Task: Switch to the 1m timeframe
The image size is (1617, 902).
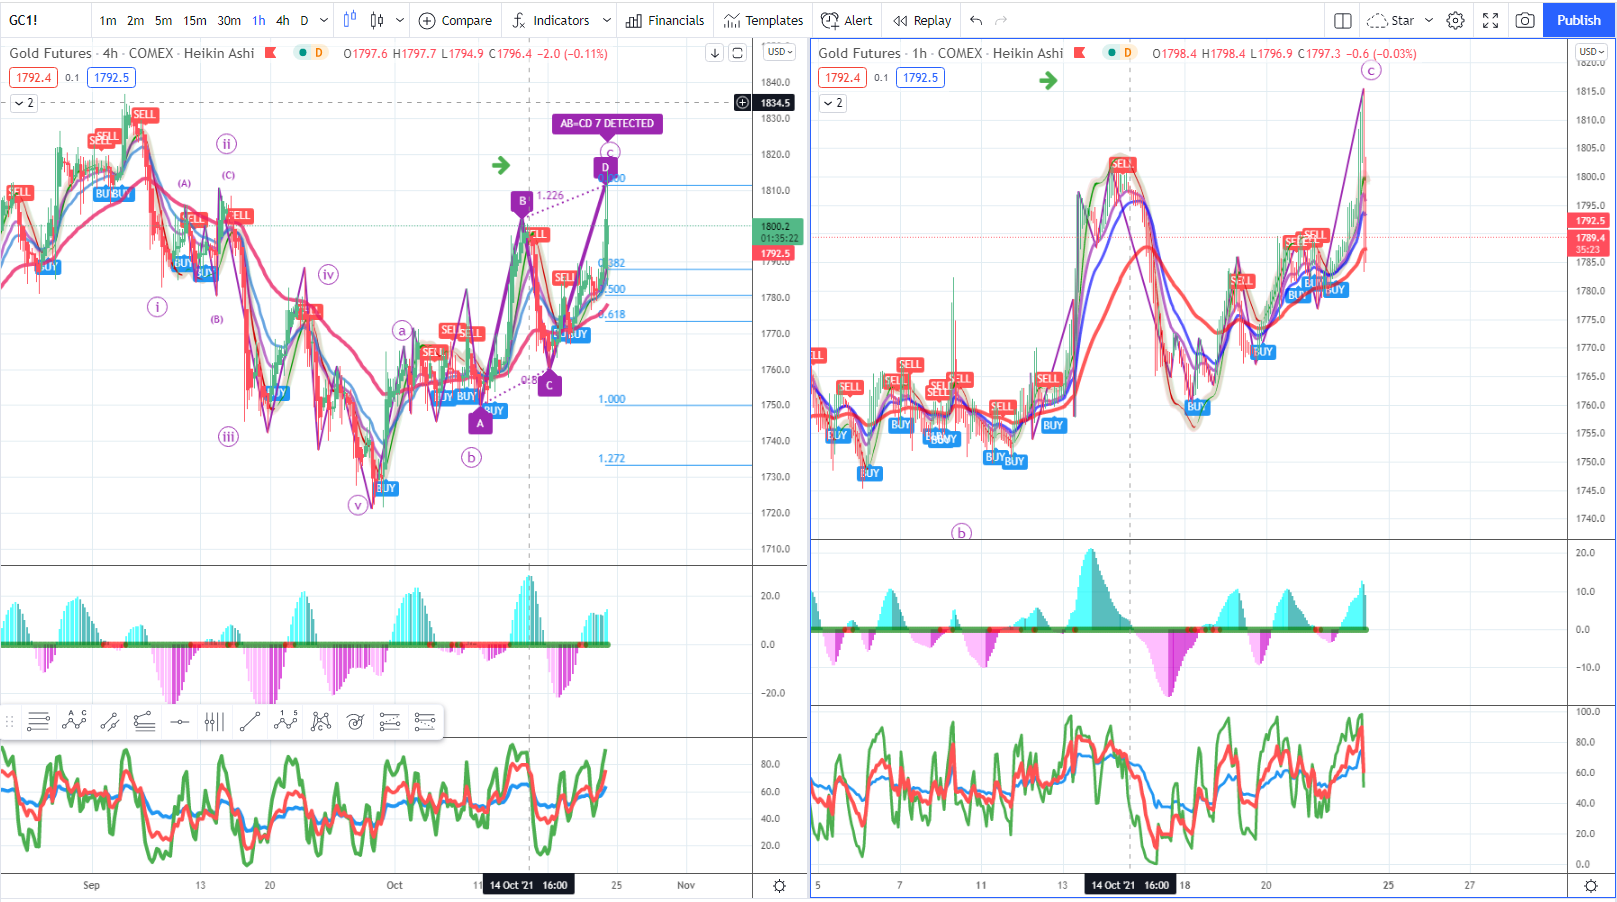Action: pos(108,20)
